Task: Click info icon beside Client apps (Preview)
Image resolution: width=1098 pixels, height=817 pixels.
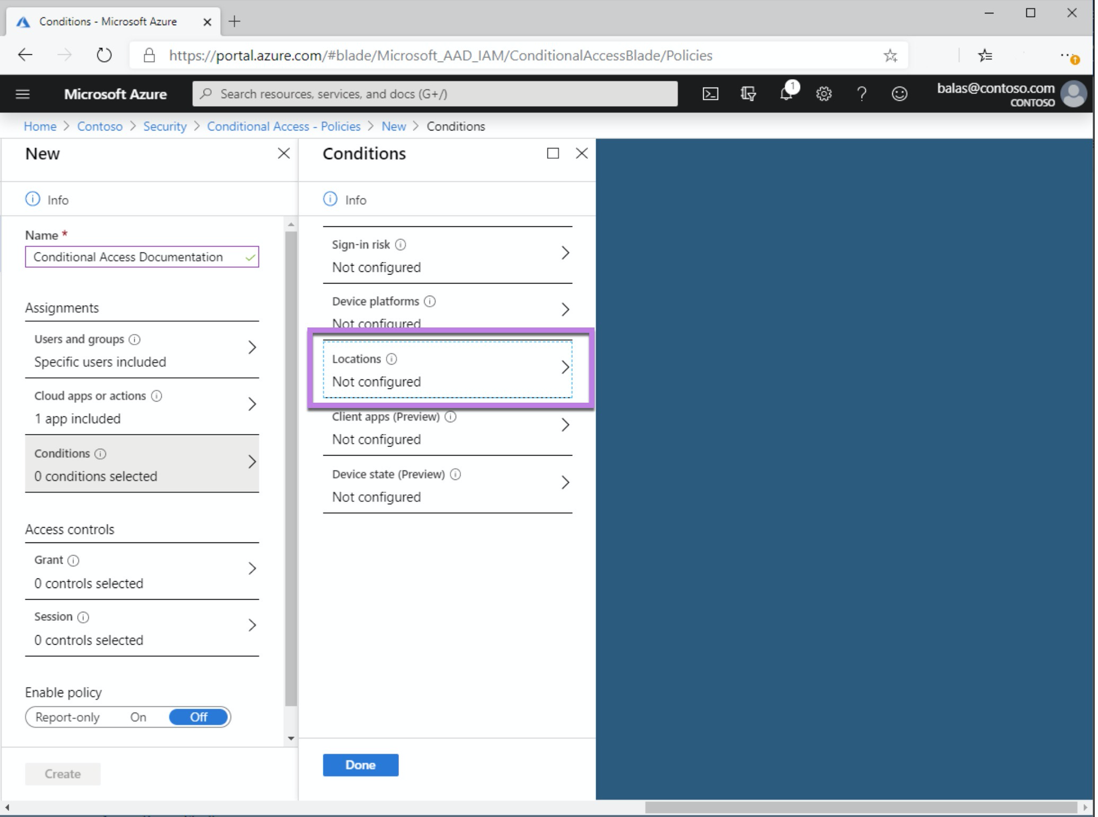Action: (450, 417)
